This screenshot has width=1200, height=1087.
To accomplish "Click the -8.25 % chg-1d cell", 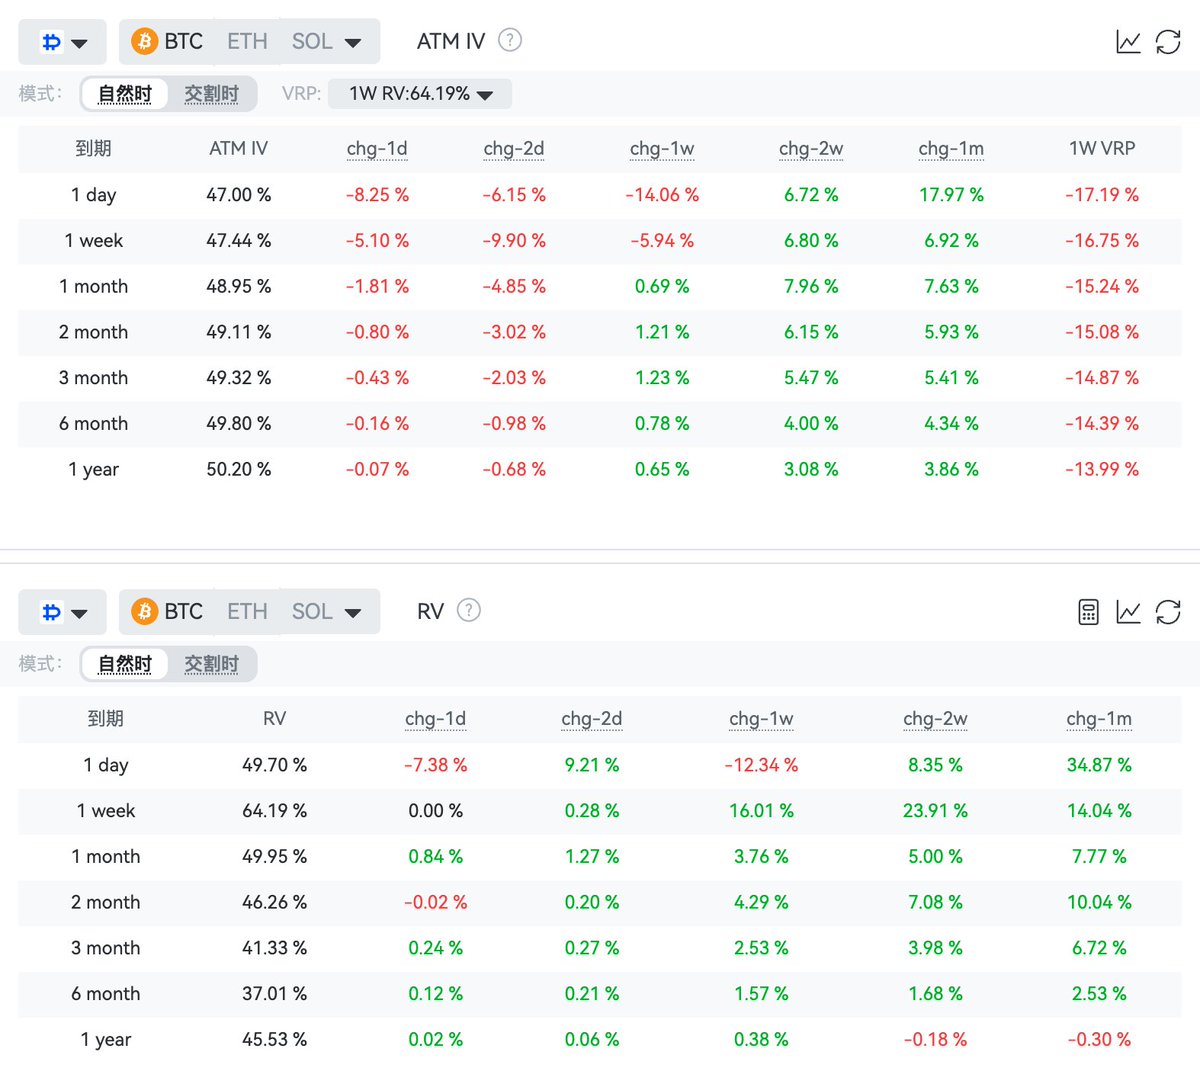I will click(377, 195).
